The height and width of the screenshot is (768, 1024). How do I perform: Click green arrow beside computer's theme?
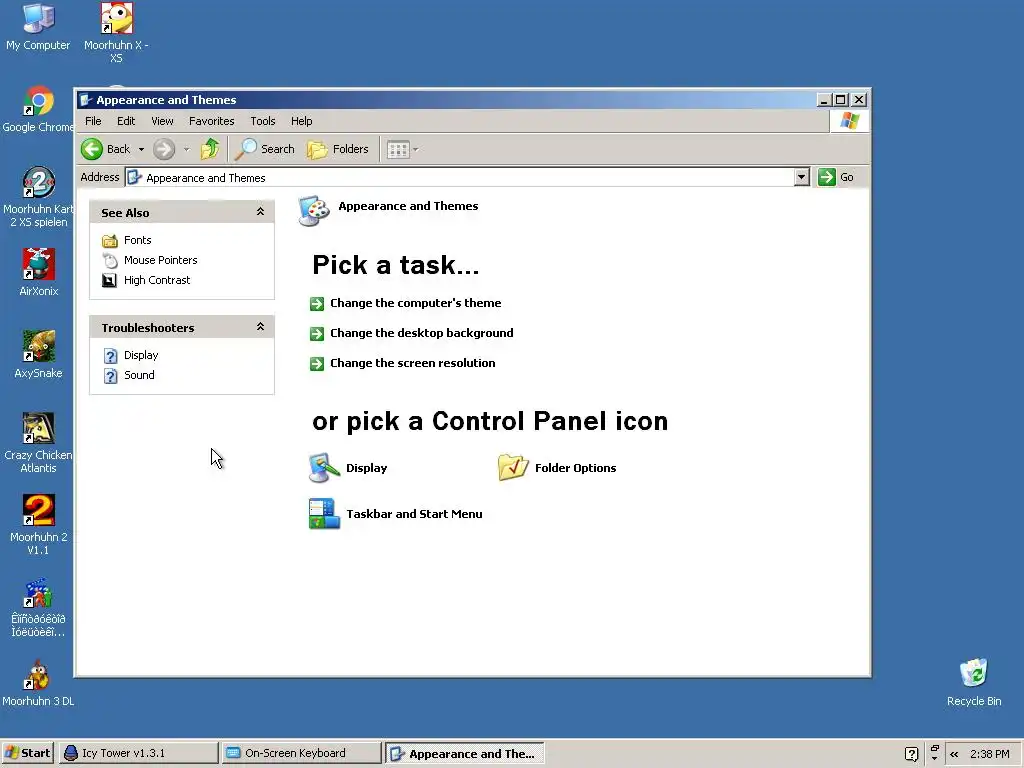point(317,304)
